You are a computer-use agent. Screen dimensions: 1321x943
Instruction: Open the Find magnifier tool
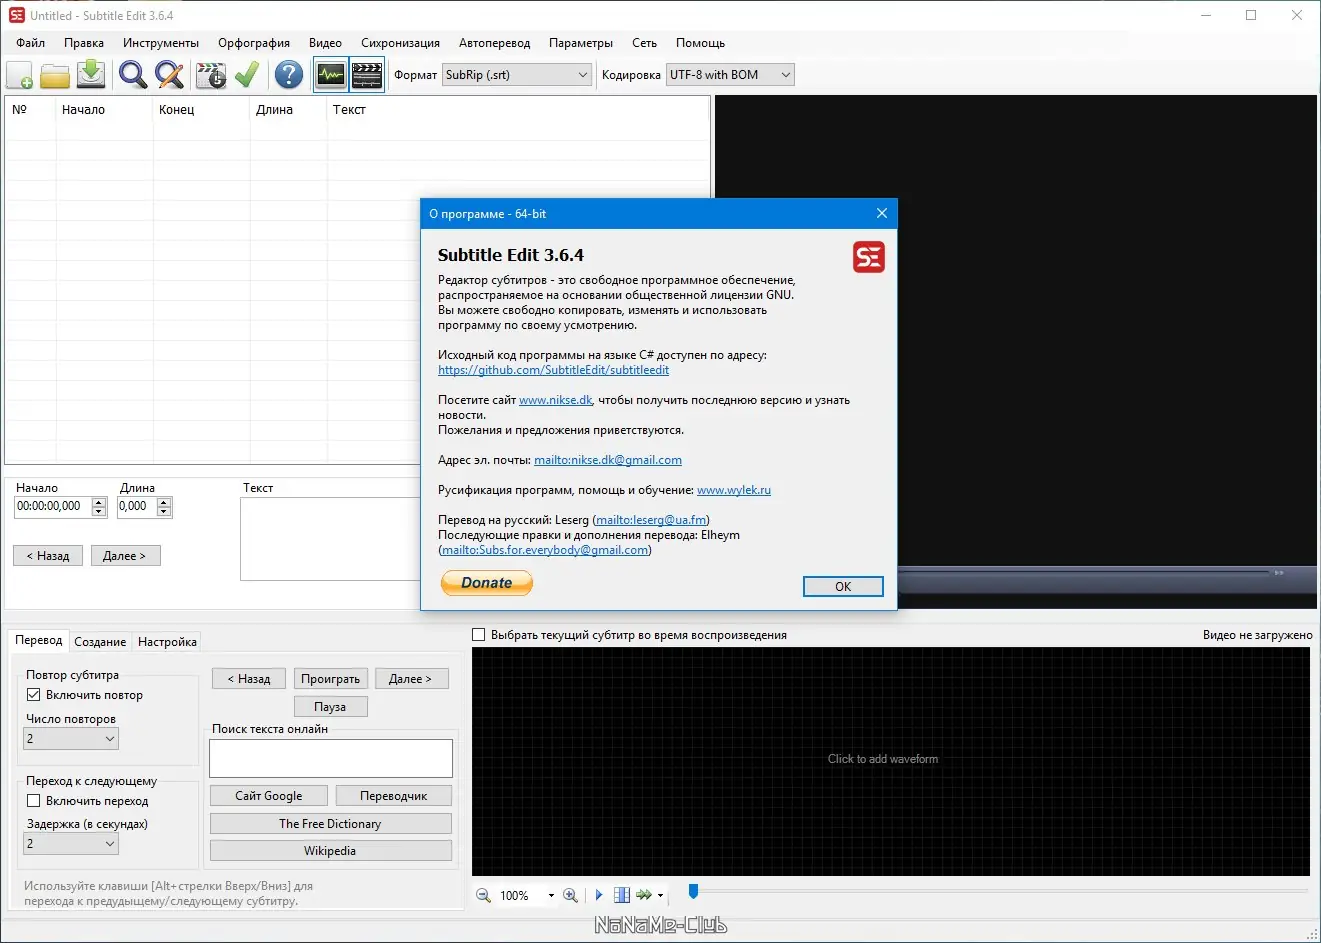(132, 75)
